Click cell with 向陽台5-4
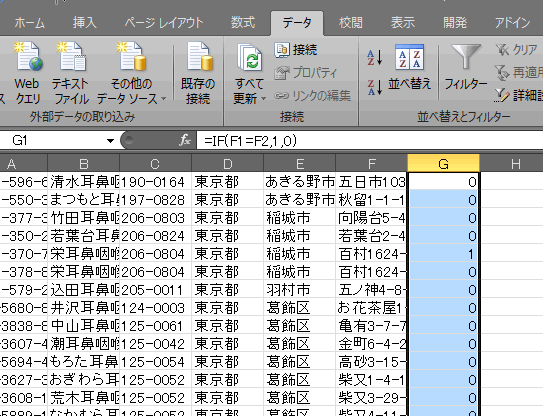This screenshot has width=543, height=416. (372, 218)
